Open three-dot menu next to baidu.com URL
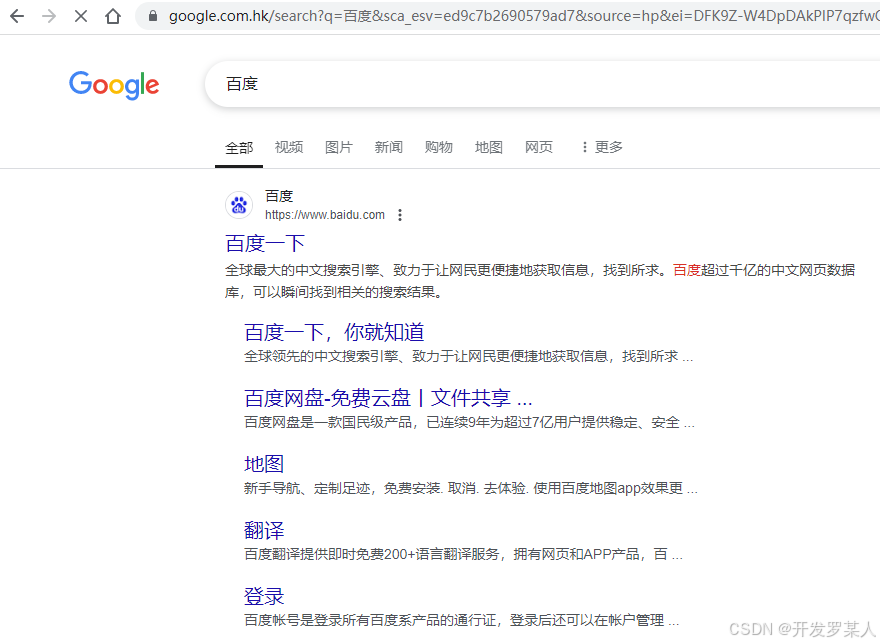The height and width of the screenshot is (644, 880). point(400,215)
